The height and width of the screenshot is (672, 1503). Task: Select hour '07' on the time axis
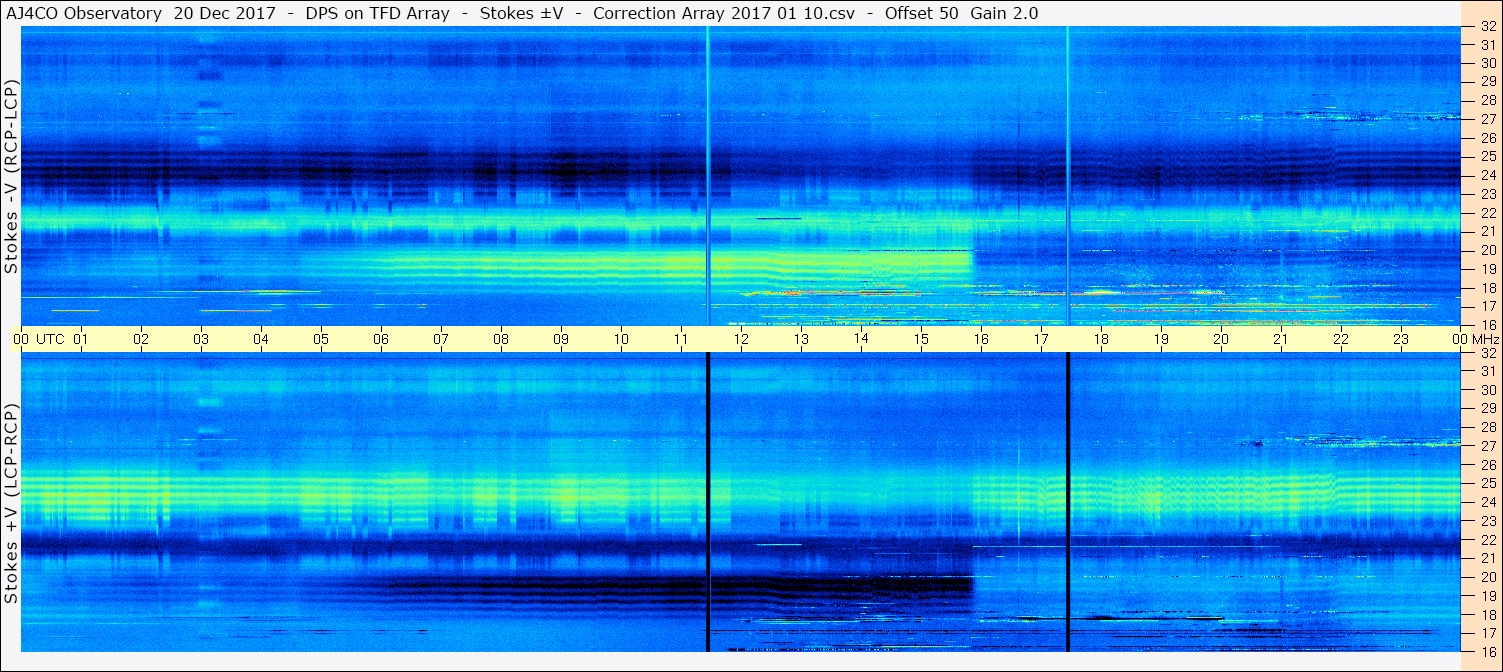[x=441, y=339]
